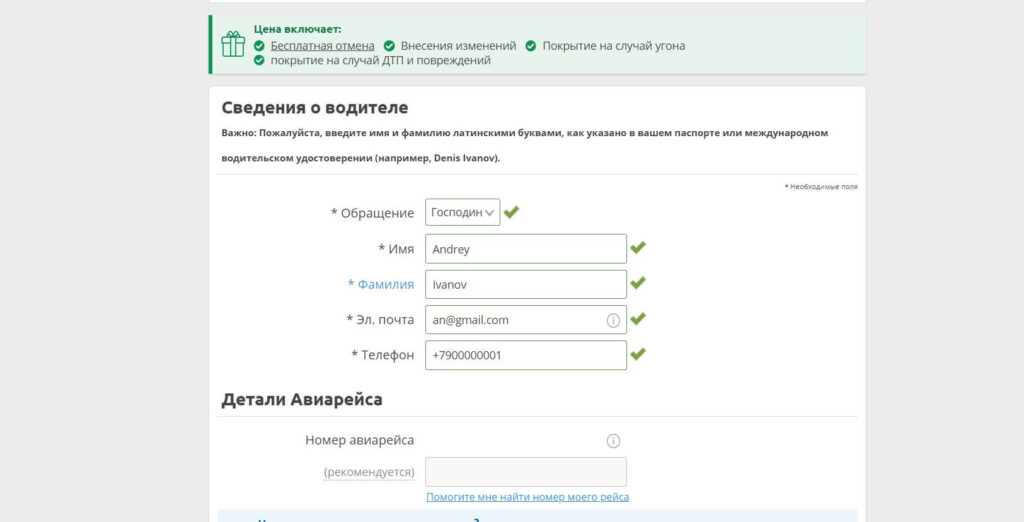Click check icon before Бесплатная отмена
This screenshot has height=522, width=1024.
pyautogui.click(x=259, y=46)
